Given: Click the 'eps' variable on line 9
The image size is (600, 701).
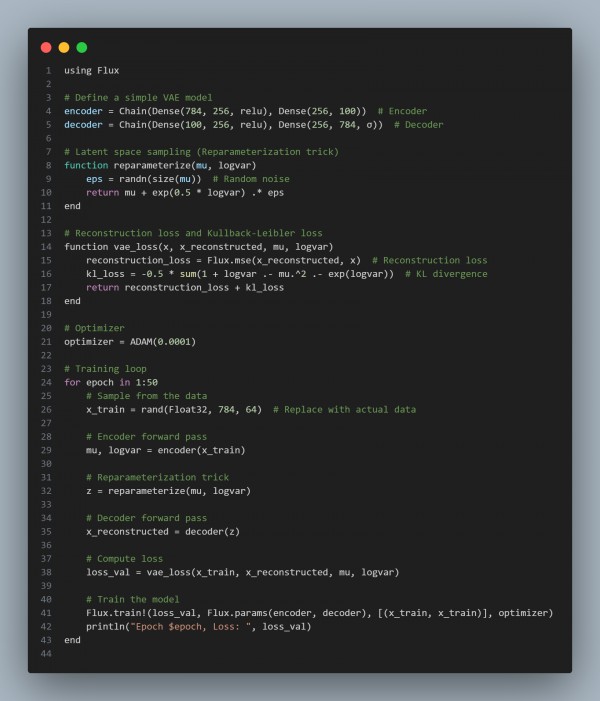Looking at the screenshot, I should click(94, 179).
